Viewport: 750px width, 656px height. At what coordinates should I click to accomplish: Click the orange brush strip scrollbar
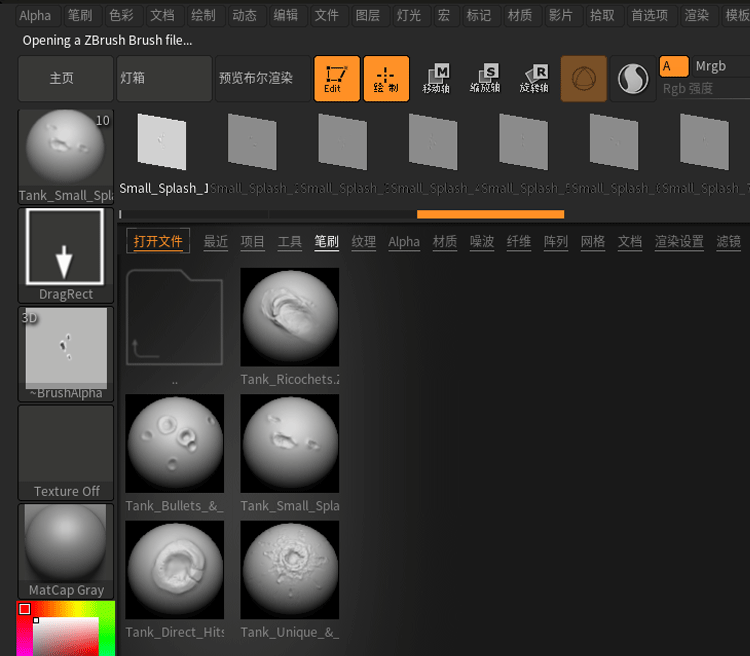[x=490, y=214]
